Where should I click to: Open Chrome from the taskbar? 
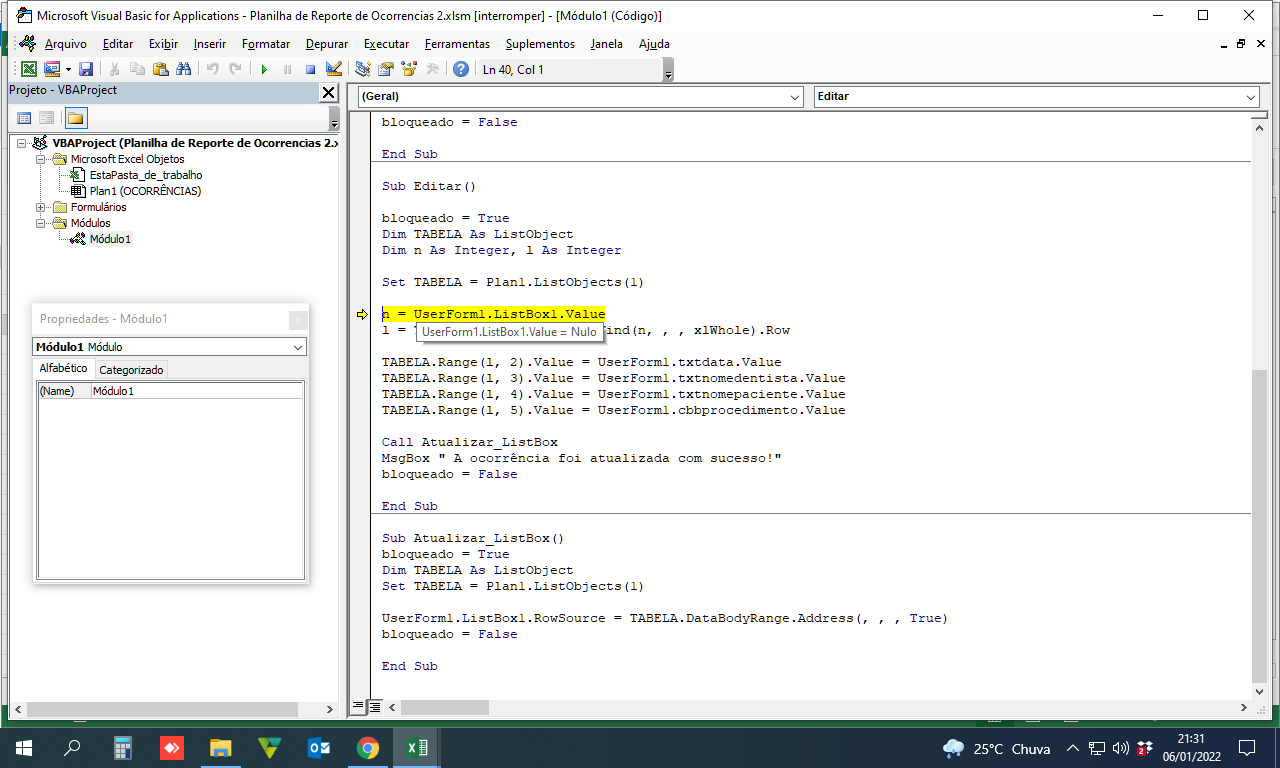(x=367, y=748)
